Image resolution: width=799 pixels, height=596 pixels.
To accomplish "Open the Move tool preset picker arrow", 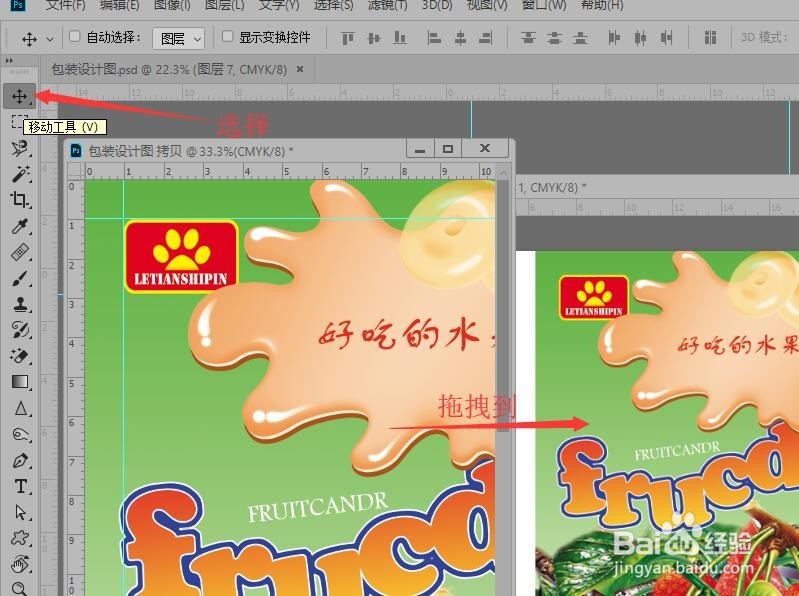I will [x=50, y=39].
